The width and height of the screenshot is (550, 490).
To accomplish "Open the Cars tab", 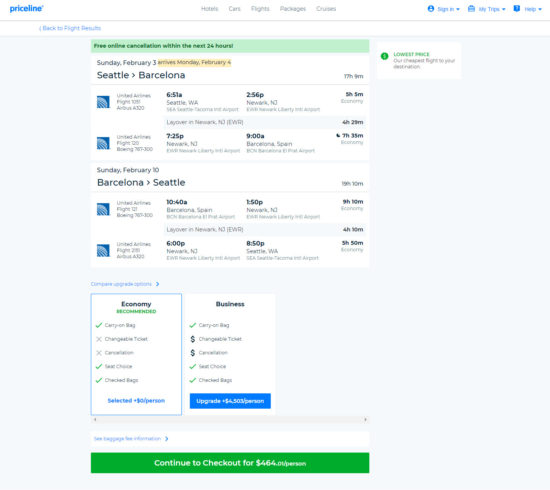I will pos(234,9).
